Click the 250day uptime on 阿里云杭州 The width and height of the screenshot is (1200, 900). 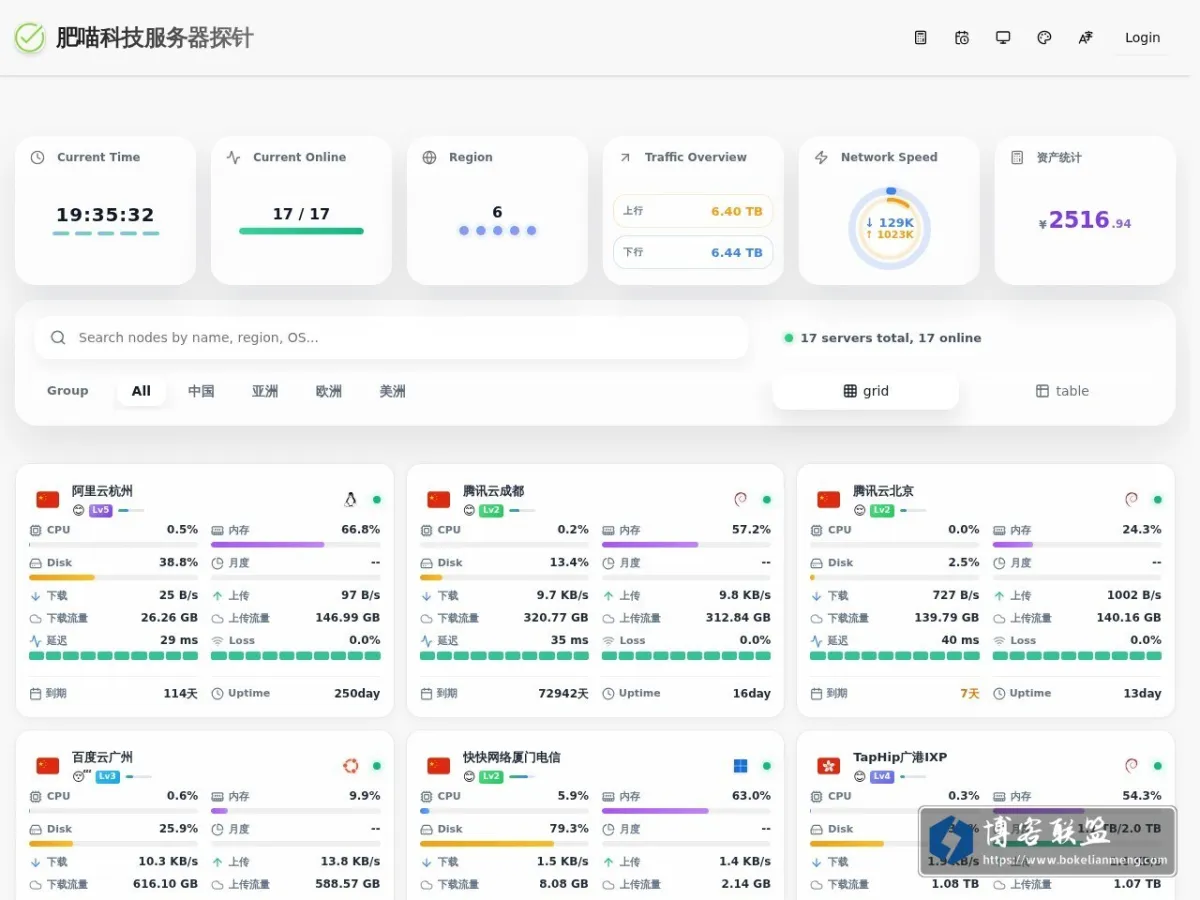pyautogui.click(x=357, y=693)
